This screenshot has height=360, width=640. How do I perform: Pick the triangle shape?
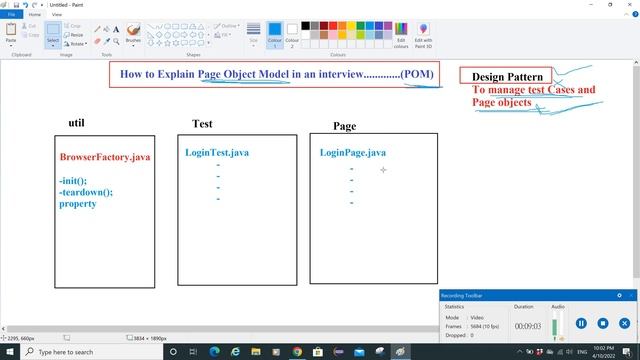pyautogui.click(x=201, y=27)
